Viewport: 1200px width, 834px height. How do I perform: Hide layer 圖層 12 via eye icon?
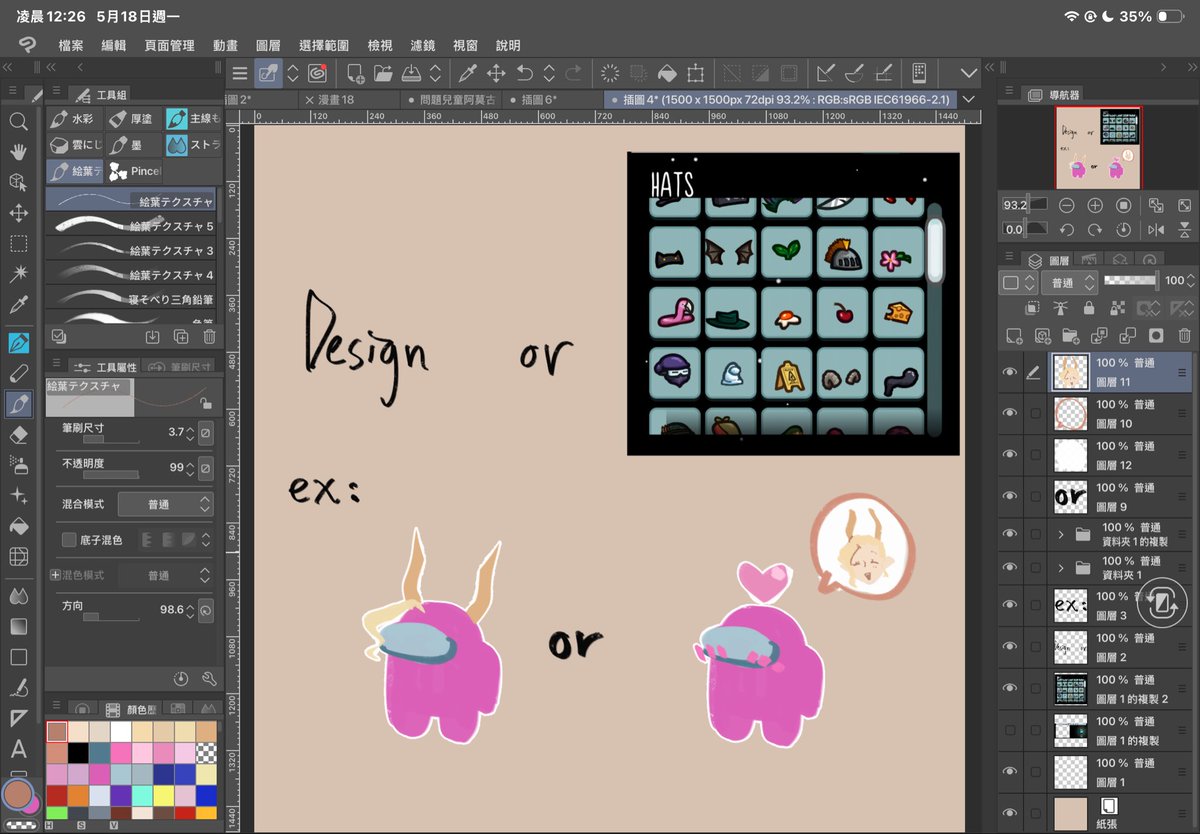click(1009, 455)
